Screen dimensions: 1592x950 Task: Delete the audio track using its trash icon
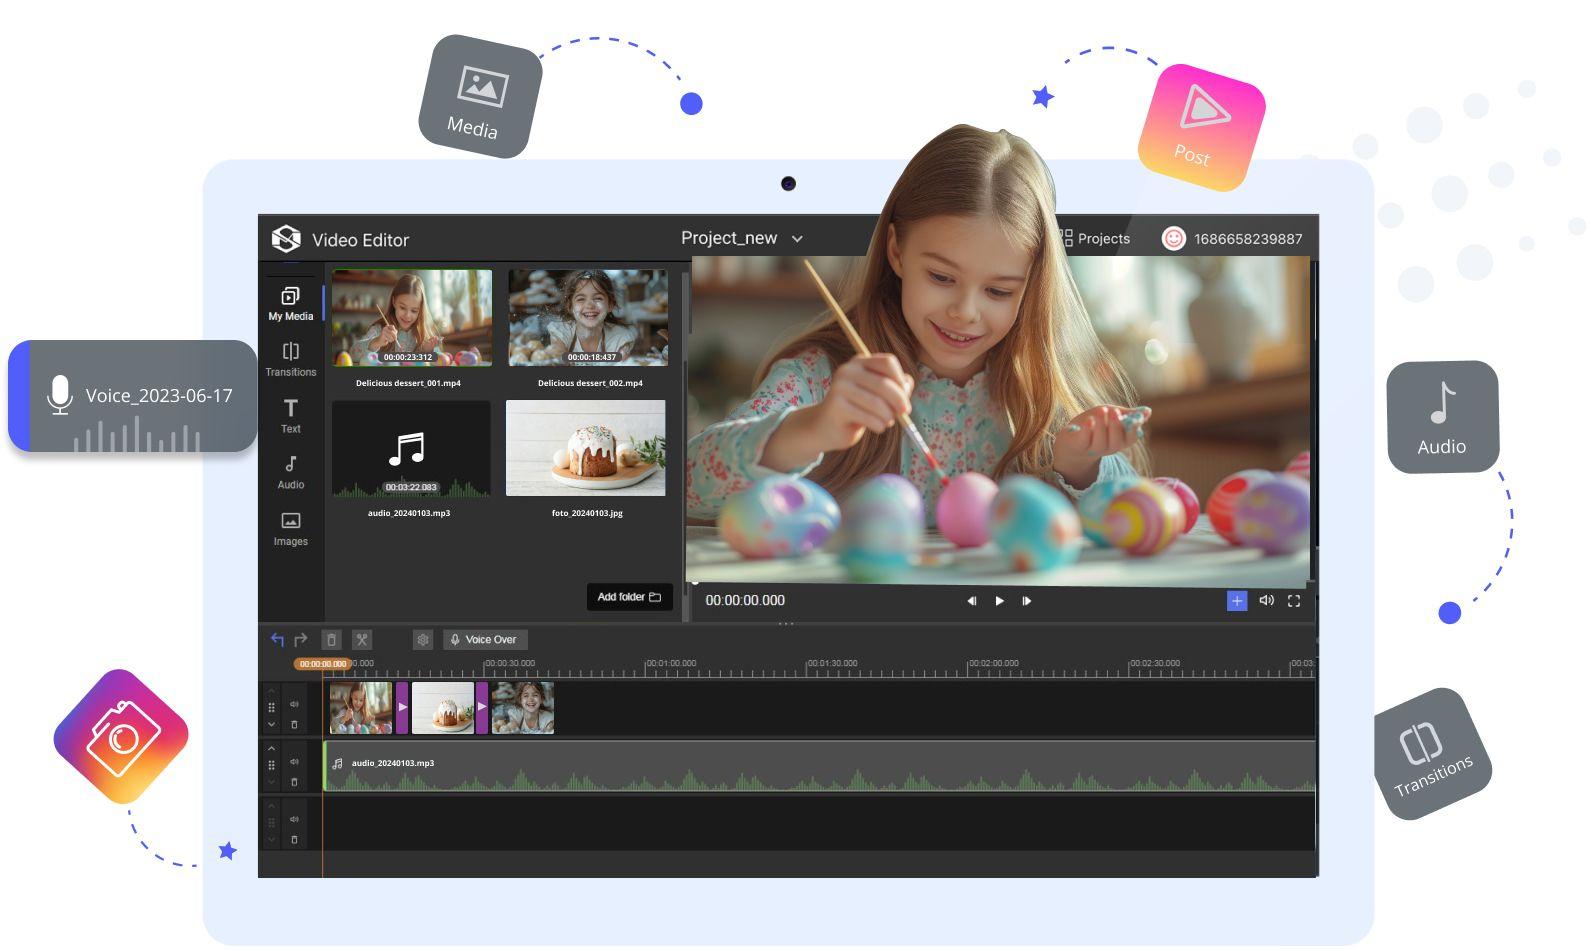pyautogui.click(x=294, y=782)
